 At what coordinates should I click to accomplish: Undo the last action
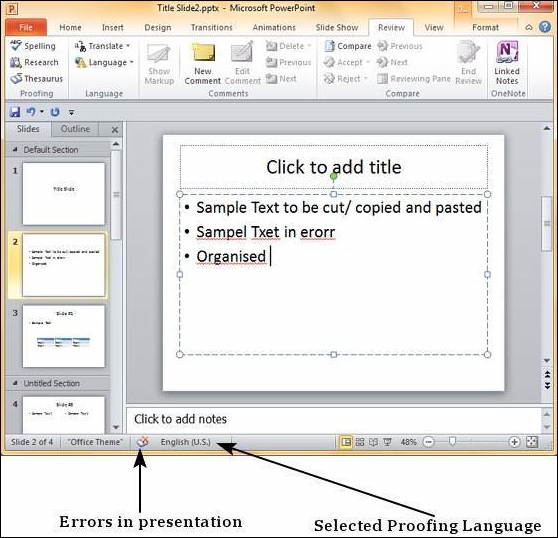(x=31, y=112)
